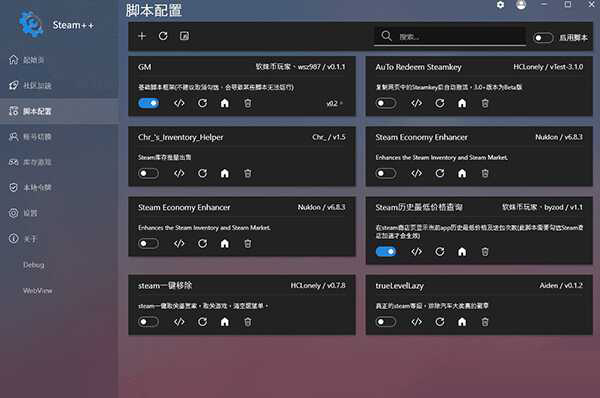Refresh the trueLevelLazy script
The width and height of the screenshot is (600, 398).
[x=440, y=322]
